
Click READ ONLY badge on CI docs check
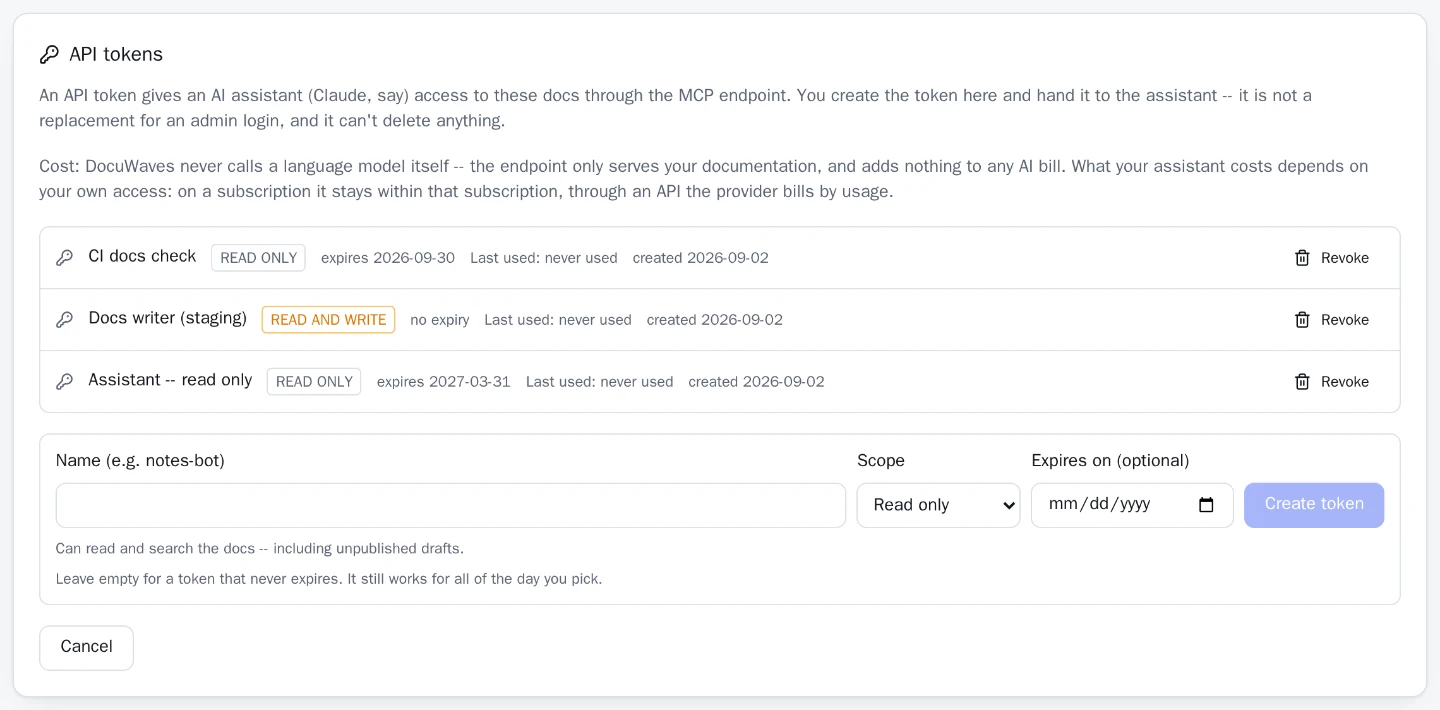coord(258,258)
